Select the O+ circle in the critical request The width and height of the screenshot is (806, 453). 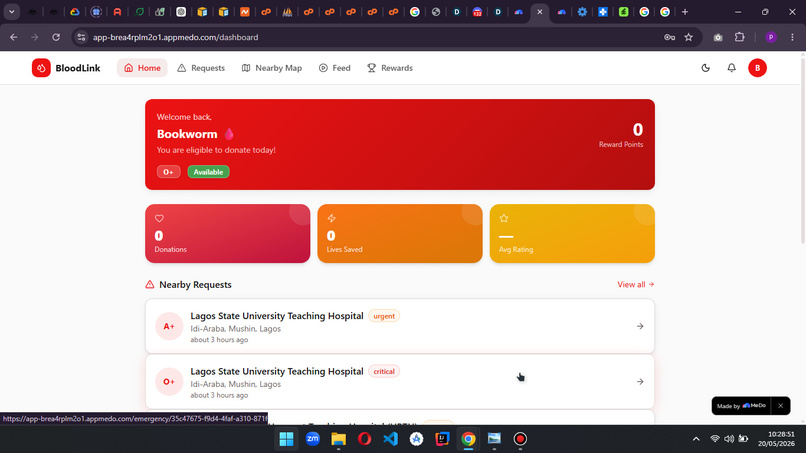[x=169, y=382]
